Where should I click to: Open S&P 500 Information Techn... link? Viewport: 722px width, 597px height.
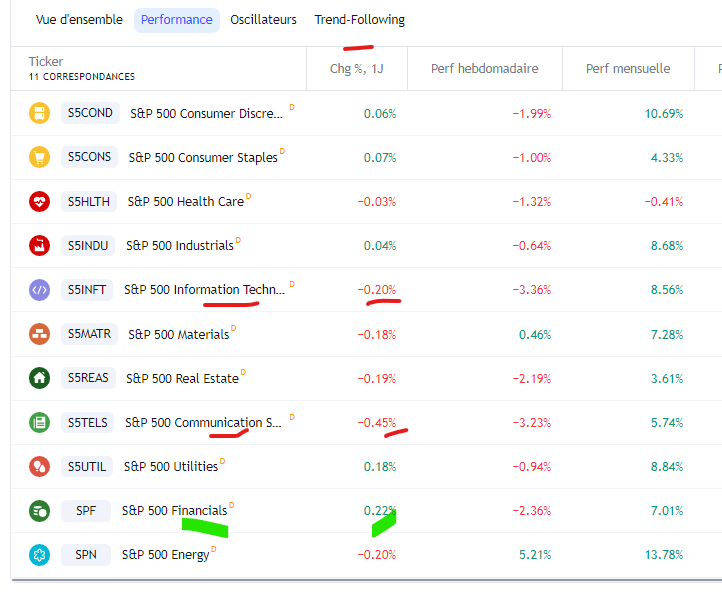(204, 290)
